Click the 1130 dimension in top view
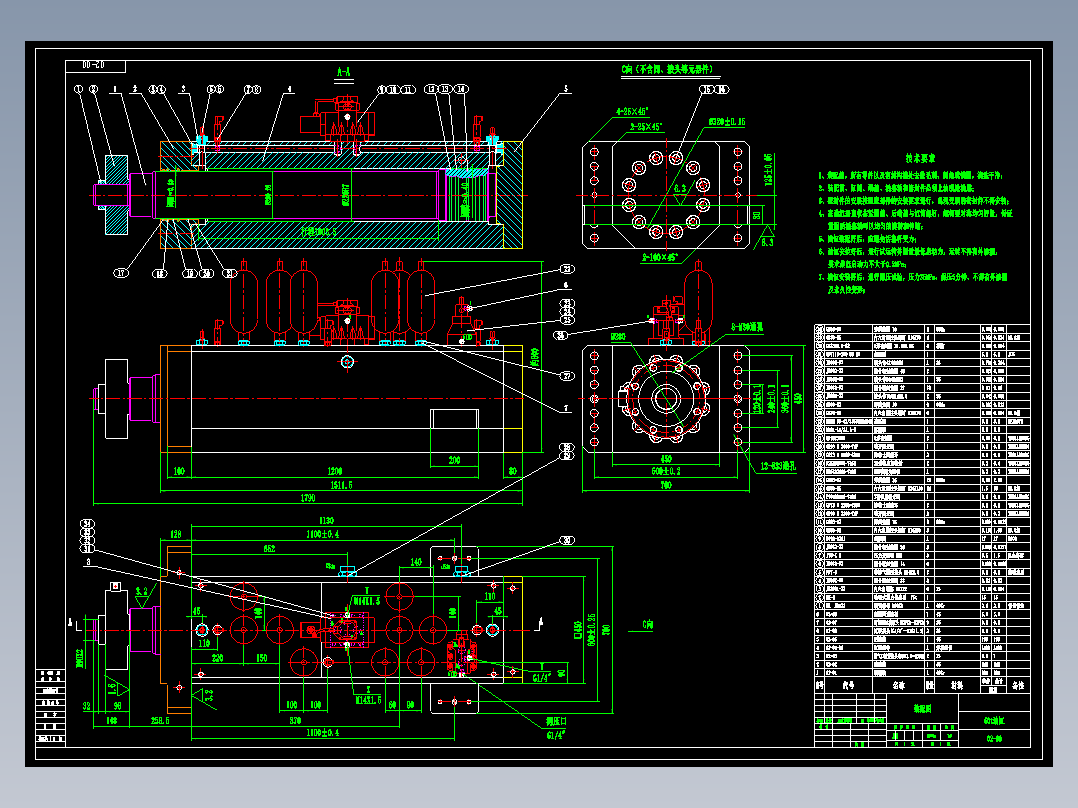The height and width of the screenshot is (808, 1078). click(x=326, y=521)
